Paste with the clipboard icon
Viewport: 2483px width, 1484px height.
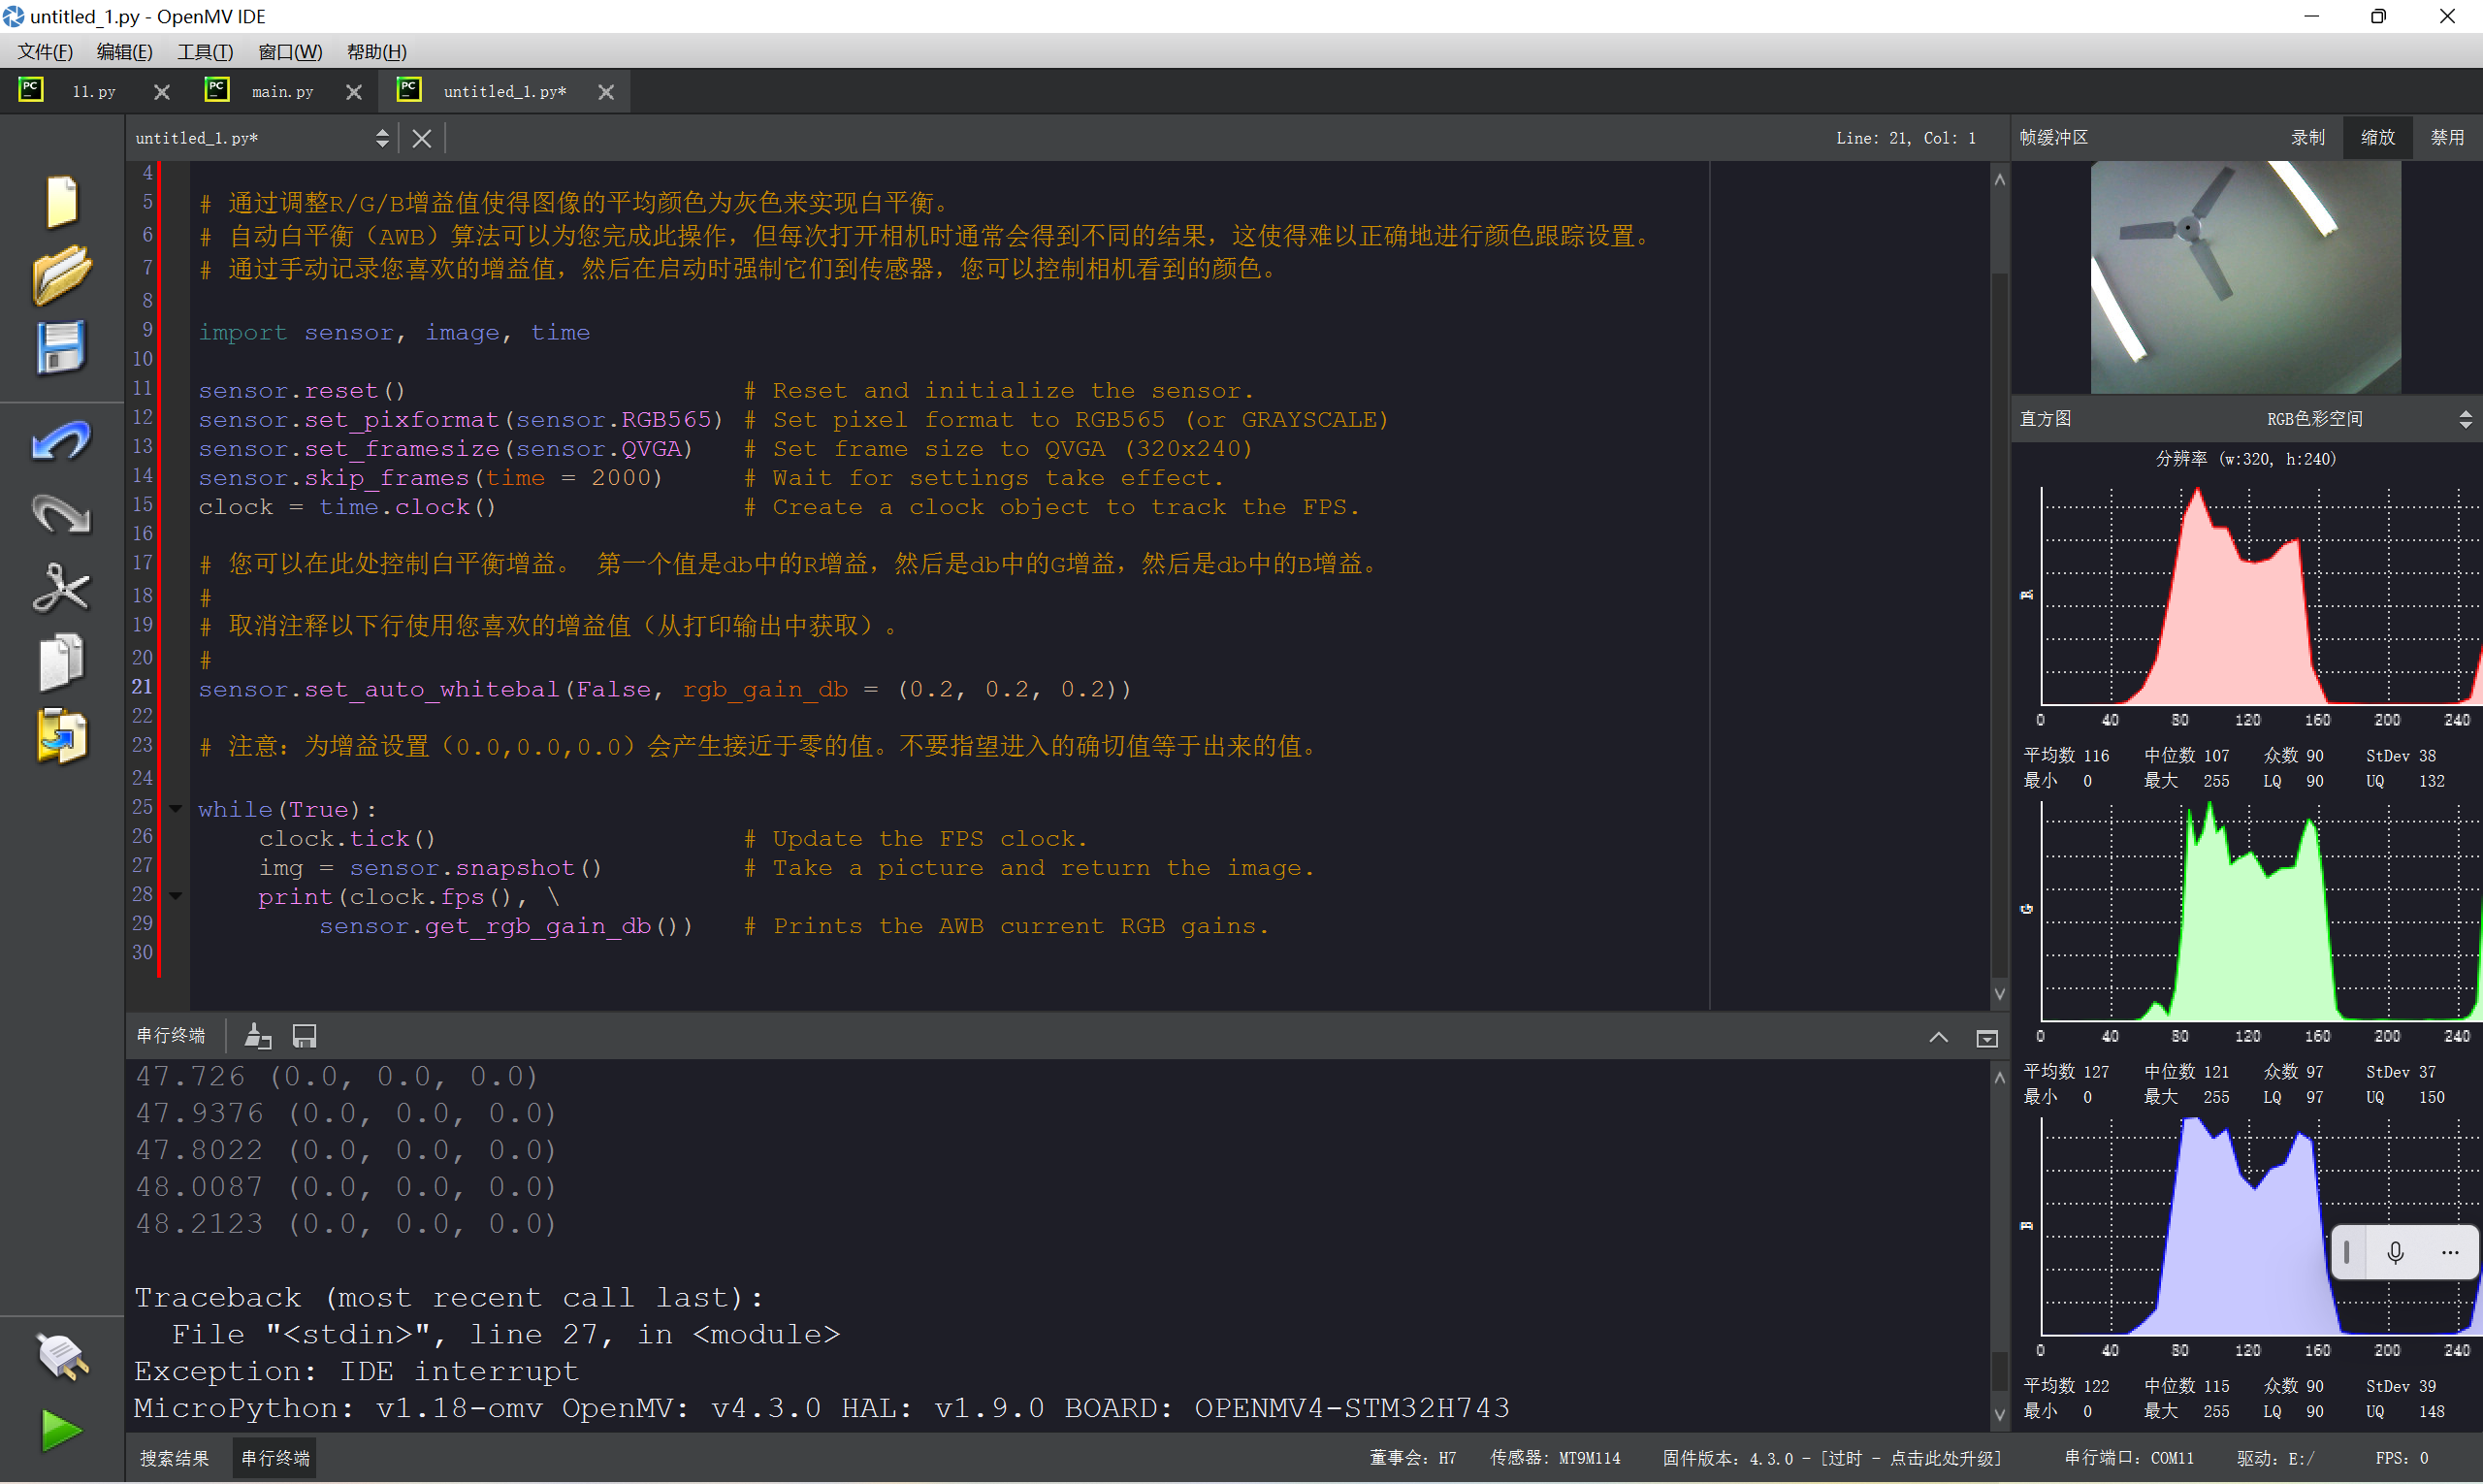click(x=61, y=736)
